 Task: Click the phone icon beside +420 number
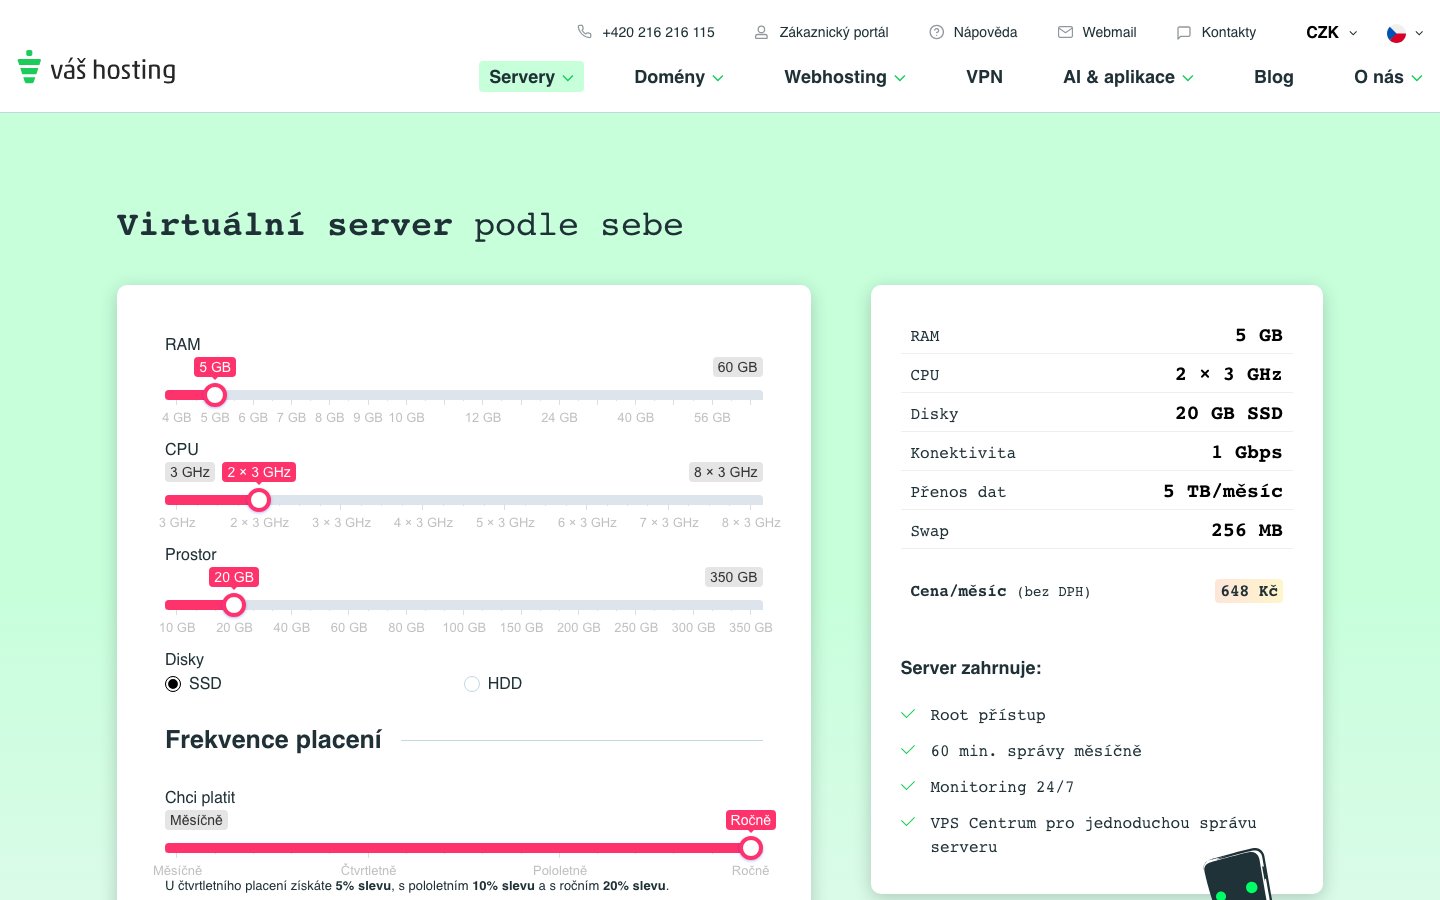point(585,32)
